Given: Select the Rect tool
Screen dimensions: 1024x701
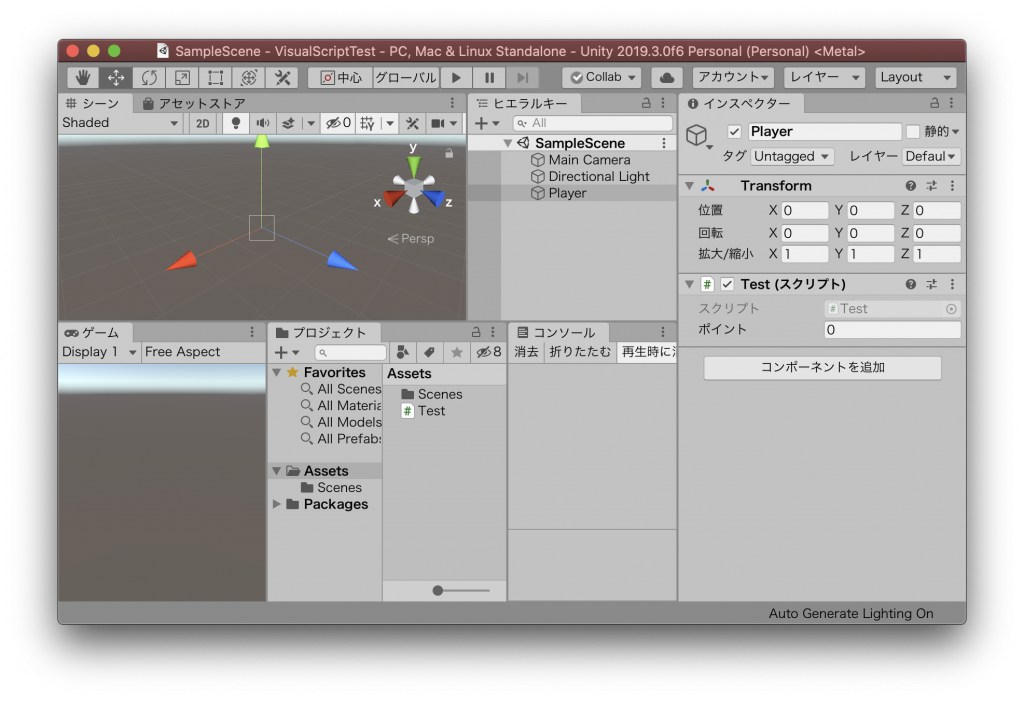Looking at the screenshot, I should [x=216, y=78].
